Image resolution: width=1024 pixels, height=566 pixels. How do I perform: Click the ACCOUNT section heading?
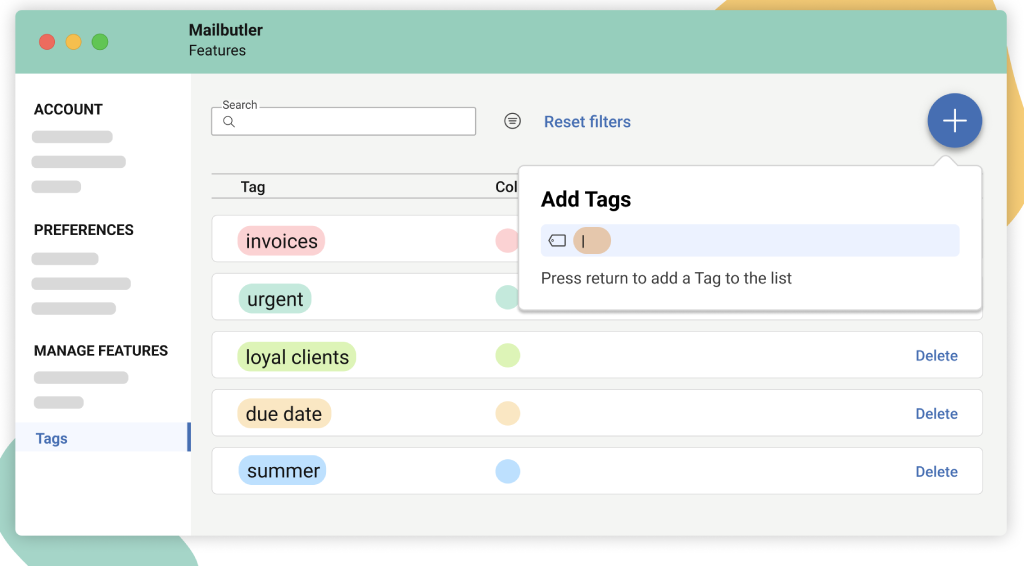68,110
